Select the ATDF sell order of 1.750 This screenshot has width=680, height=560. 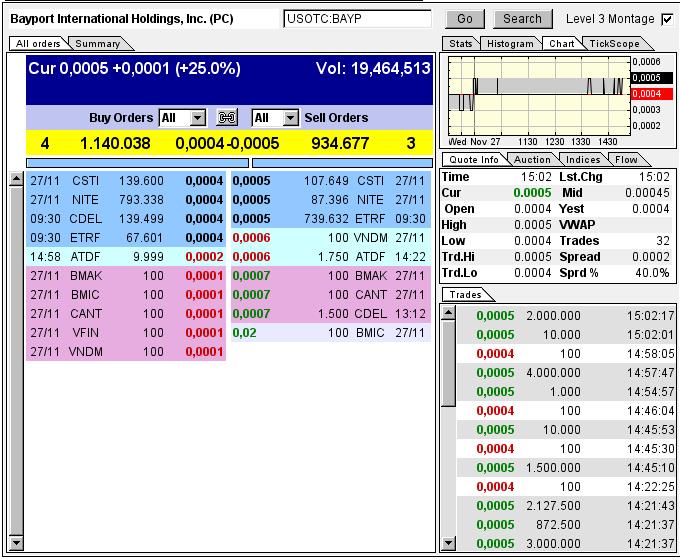coord(331,257)
